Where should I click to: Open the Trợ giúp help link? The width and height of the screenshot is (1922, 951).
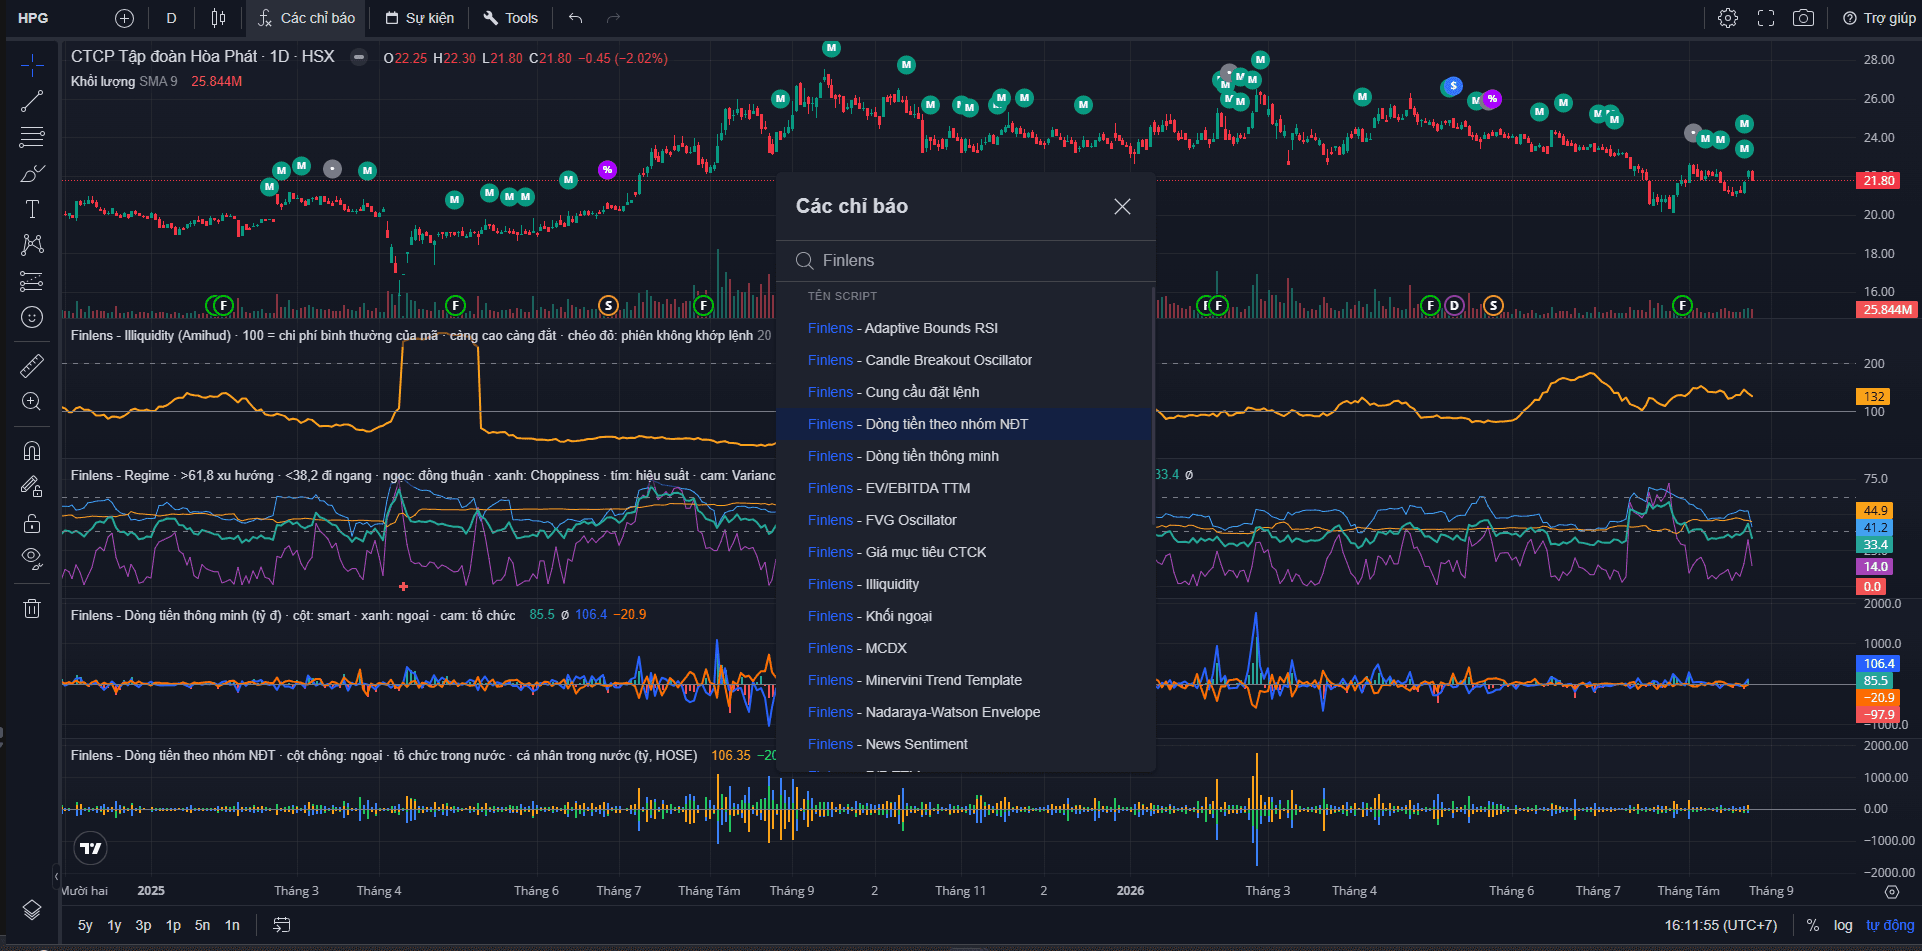[x=1879, y=18]
